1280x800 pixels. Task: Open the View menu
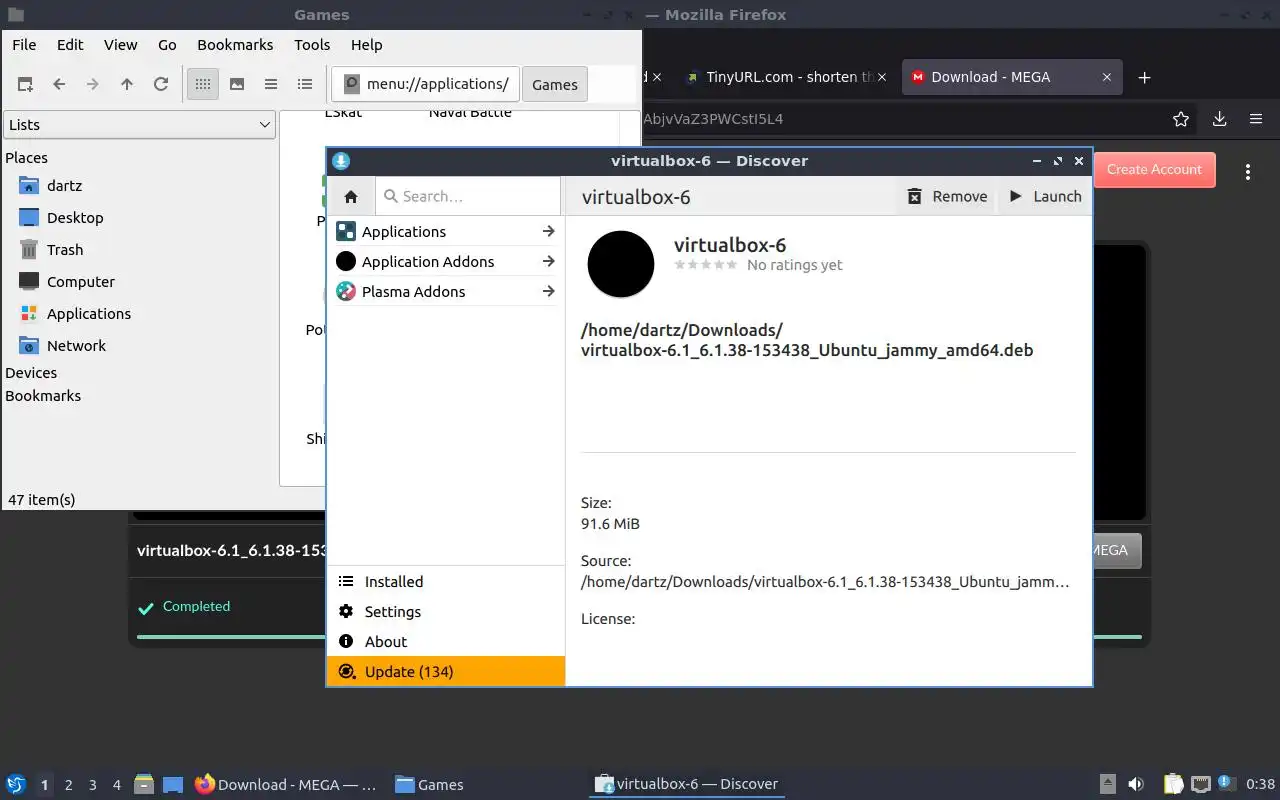120,44
